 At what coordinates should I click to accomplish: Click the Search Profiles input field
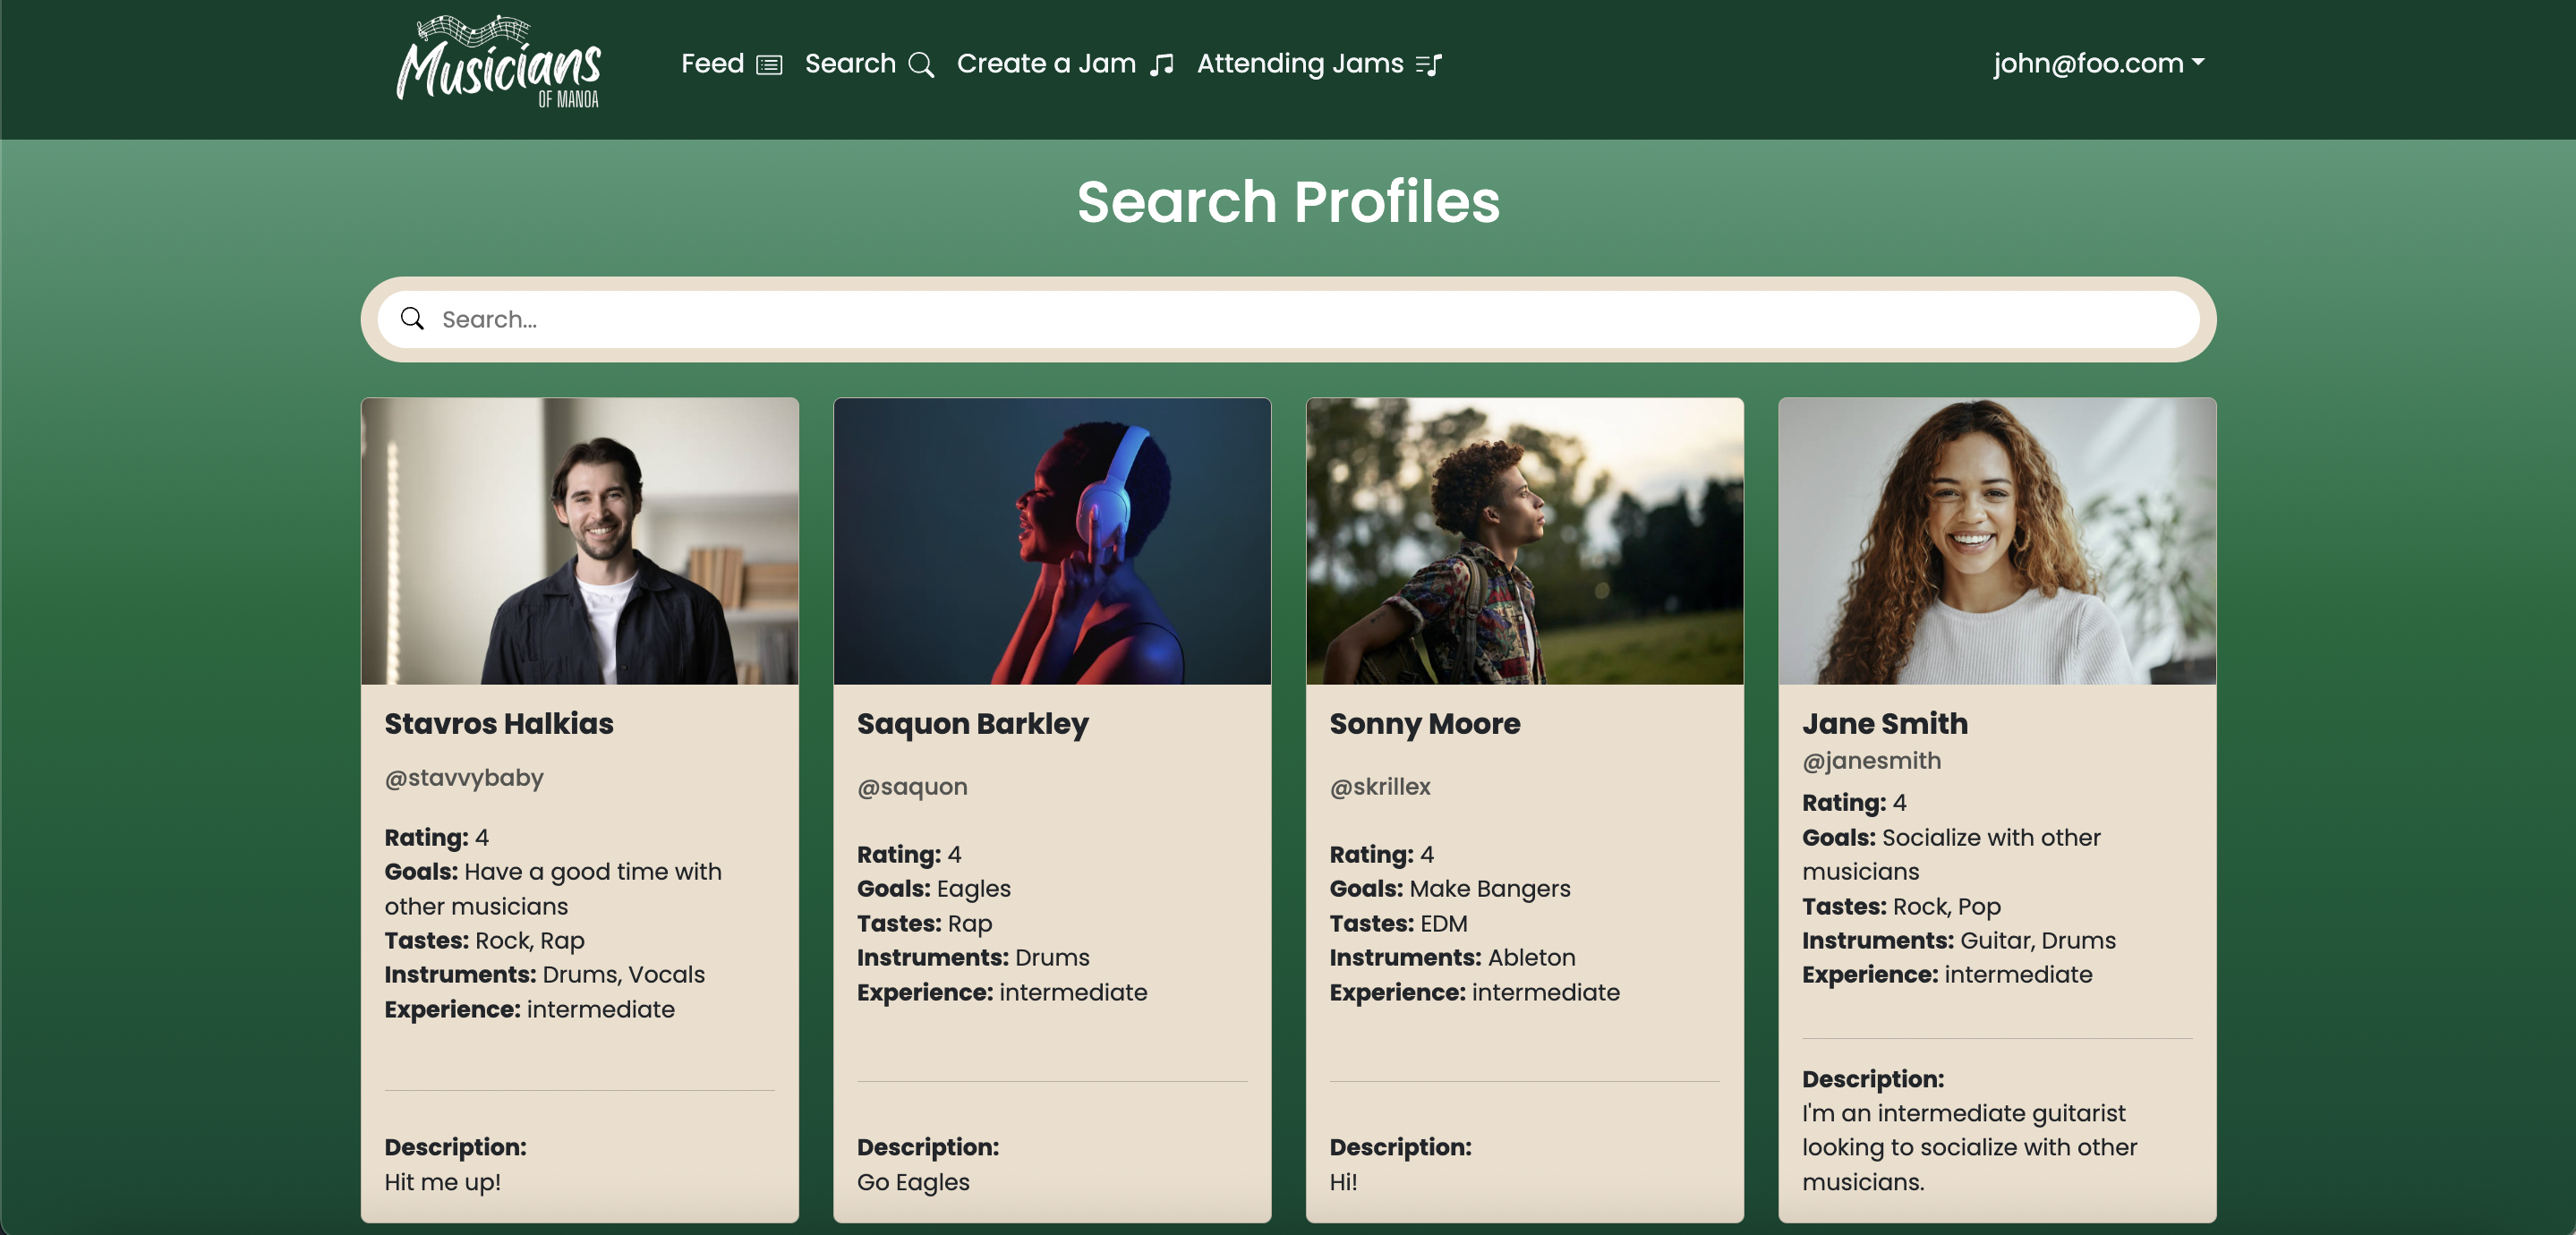pos(1288,317)
